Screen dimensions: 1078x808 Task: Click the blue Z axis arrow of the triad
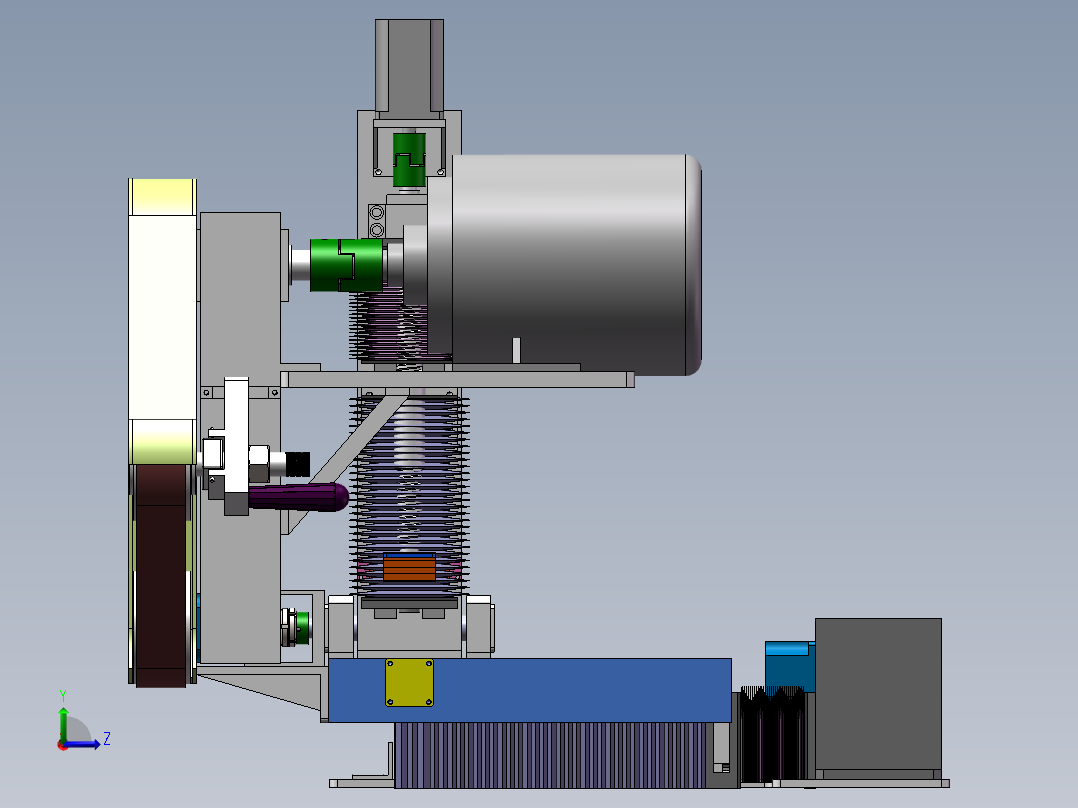(x=82, y=744)
